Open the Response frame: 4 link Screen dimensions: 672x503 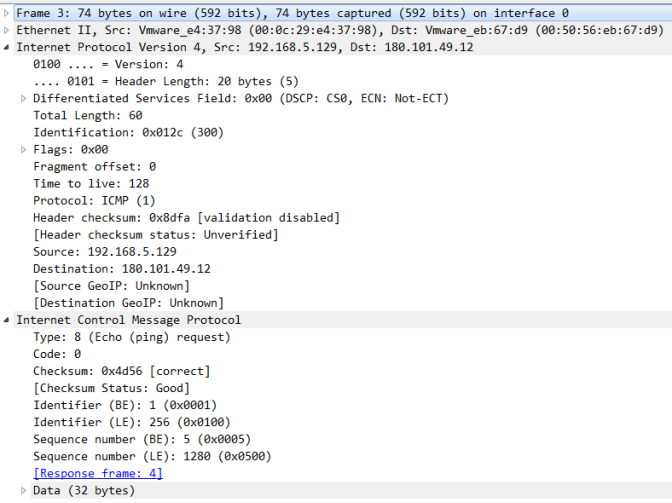click(x=97, y=473)
